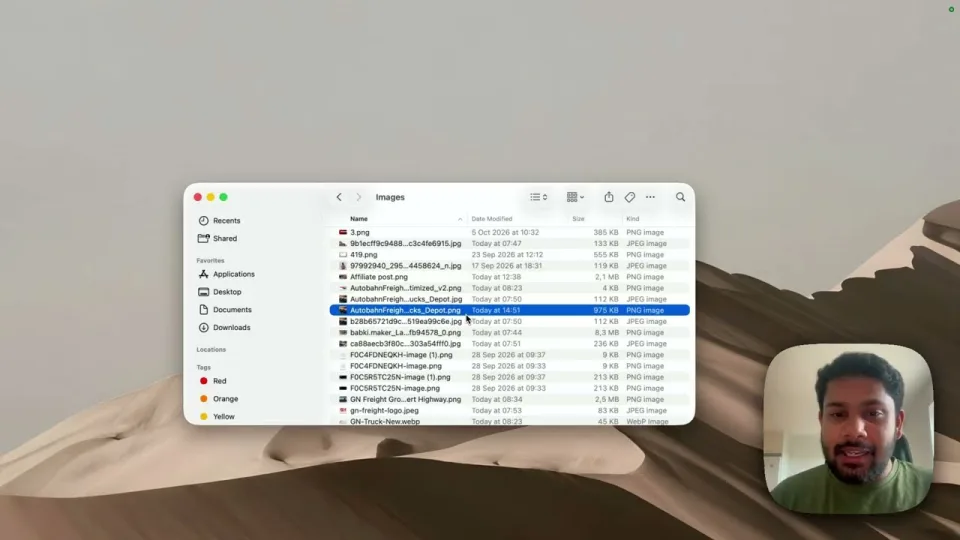Sort by the Kind column header
This screenshot has width=960, height=540.
click(632, 219)
